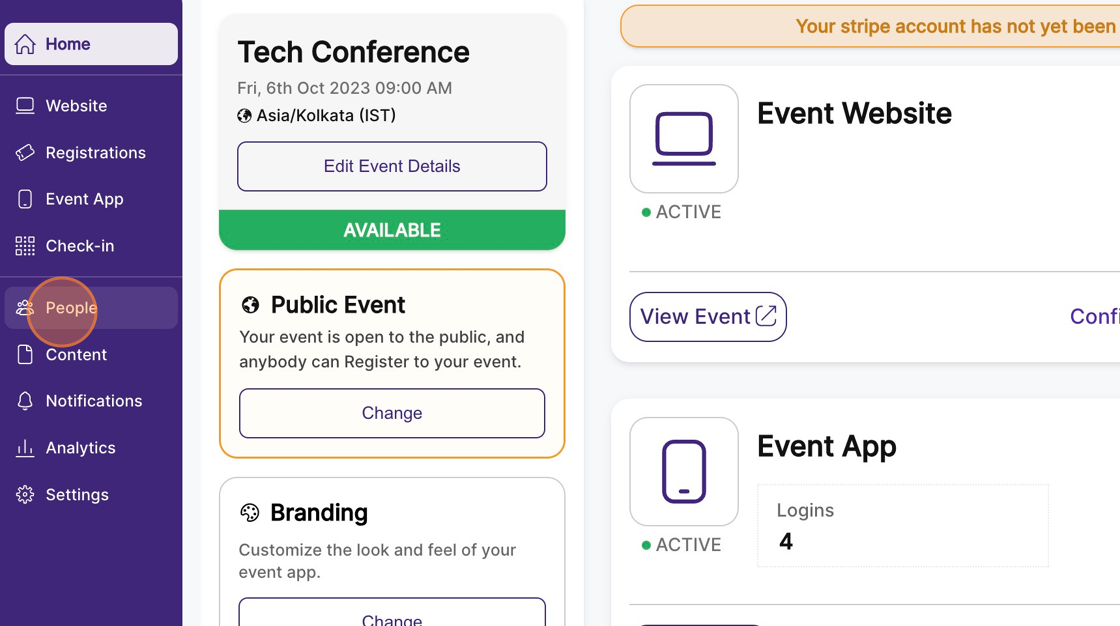Click the Analytics bar chart icon
1120x626 pixels.
(x=25, y=448)
